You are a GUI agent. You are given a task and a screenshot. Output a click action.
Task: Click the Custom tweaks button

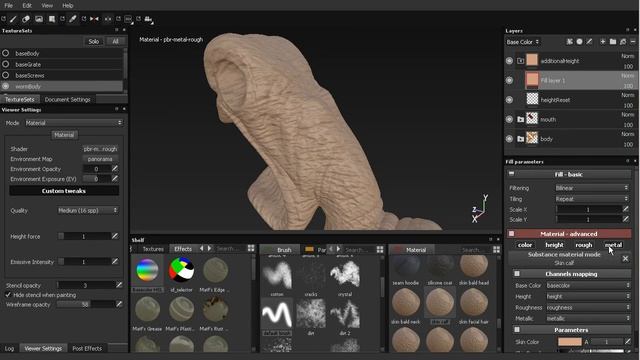(64, 191)
